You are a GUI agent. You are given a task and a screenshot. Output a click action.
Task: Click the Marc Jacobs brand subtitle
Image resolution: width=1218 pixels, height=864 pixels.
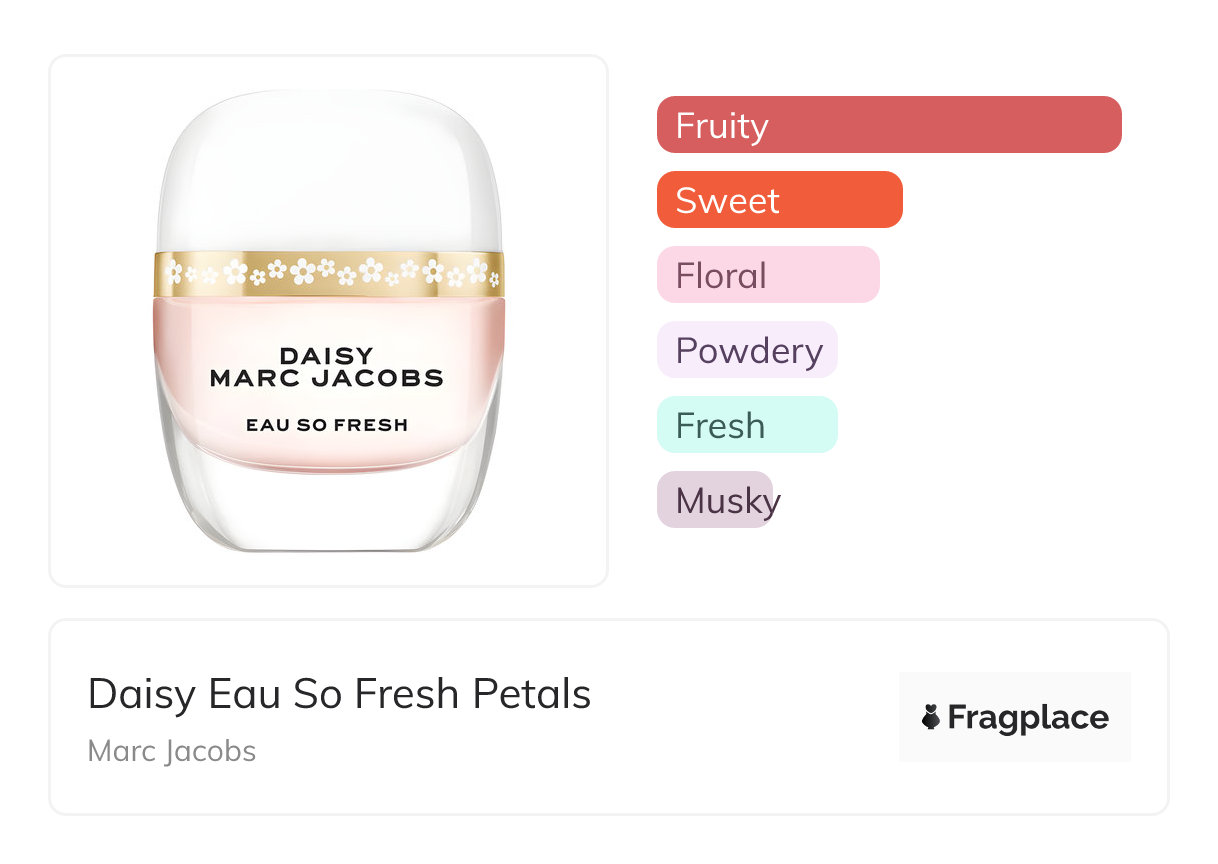(172, 751)
